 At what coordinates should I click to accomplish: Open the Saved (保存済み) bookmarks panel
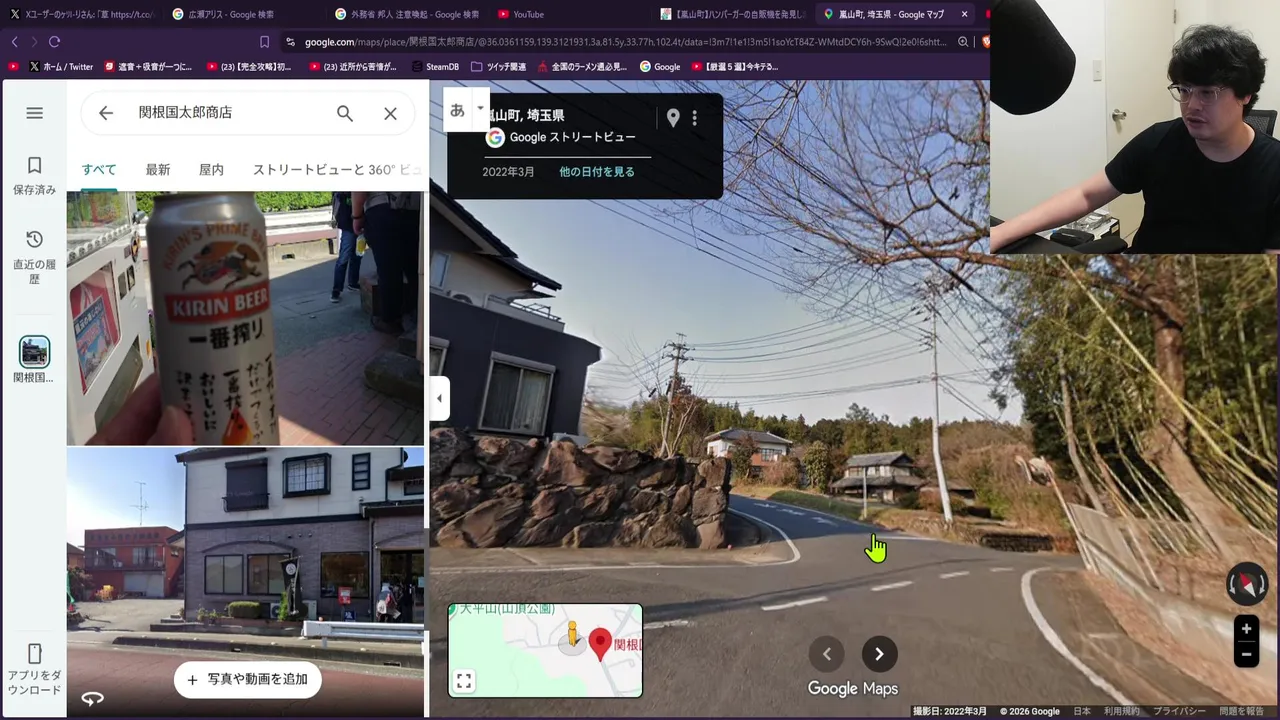34,175
